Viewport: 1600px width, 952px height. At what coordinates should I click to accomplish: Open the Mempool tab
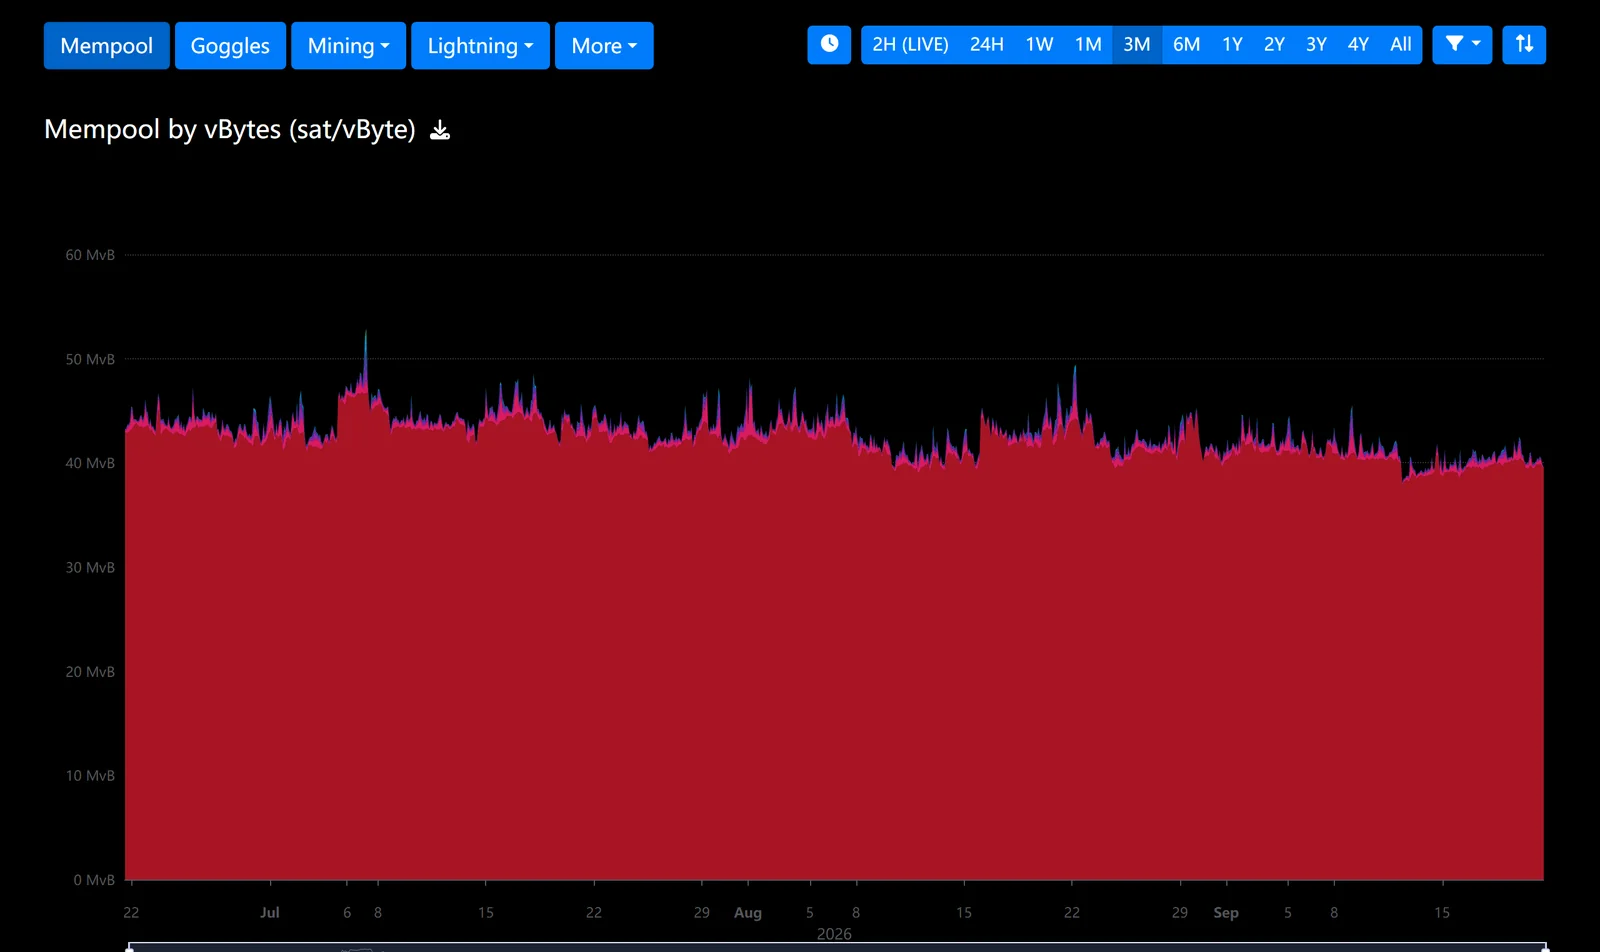(x=107, y=46)
